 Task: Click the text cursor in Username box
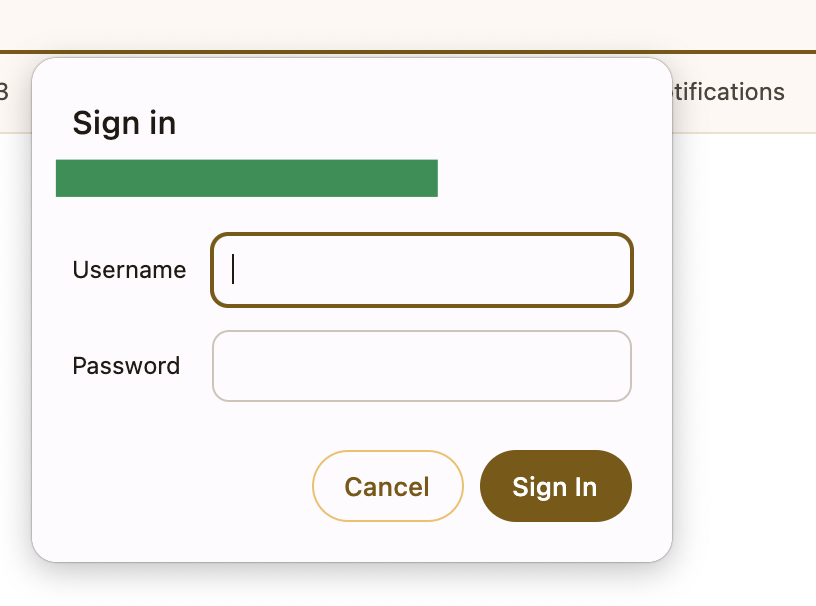click(x=233, y=269)
